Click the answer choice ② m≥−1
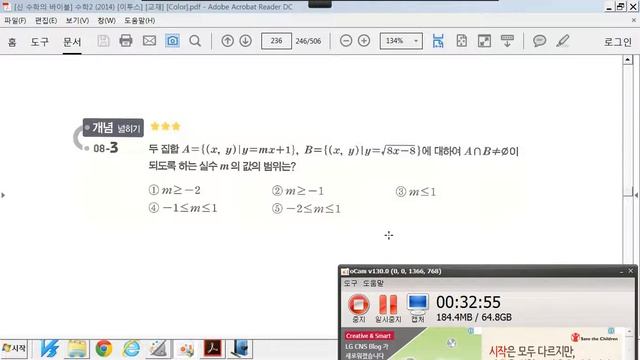The height and width of the screenshot is (360, 640). coord(298,191)
